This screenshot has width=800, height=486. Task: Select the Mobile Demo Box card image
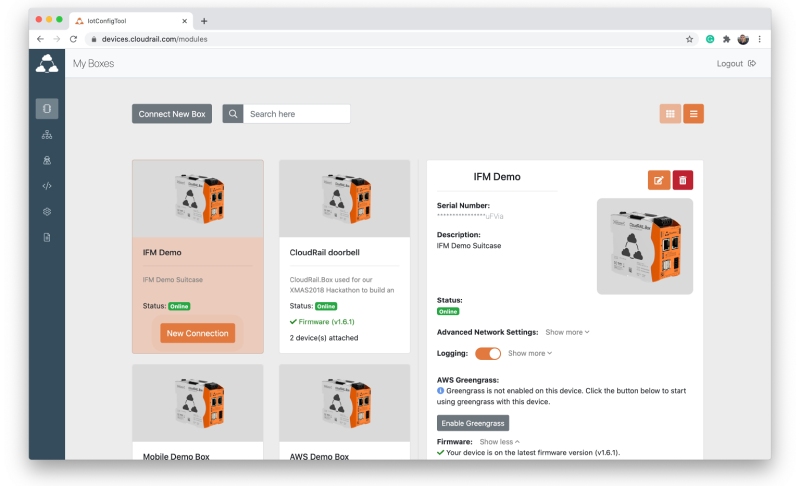198,403
